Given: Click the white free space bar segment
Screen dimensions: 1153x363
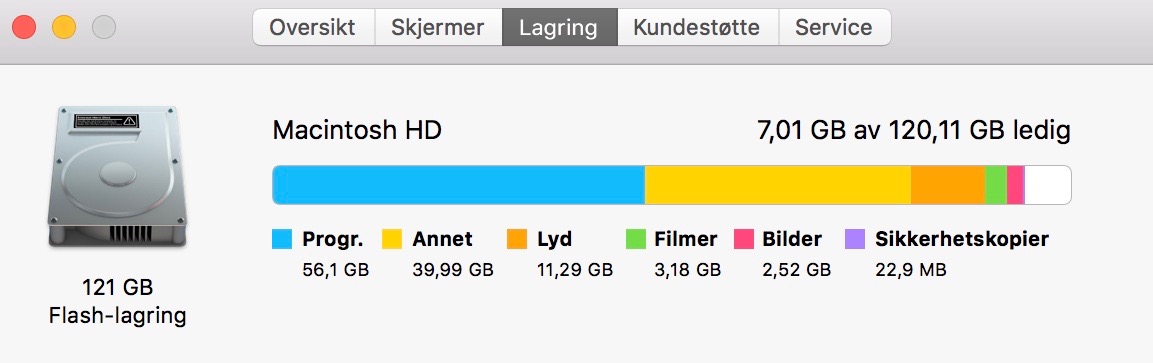Looking at the screenshot, I should [1047, 185].
